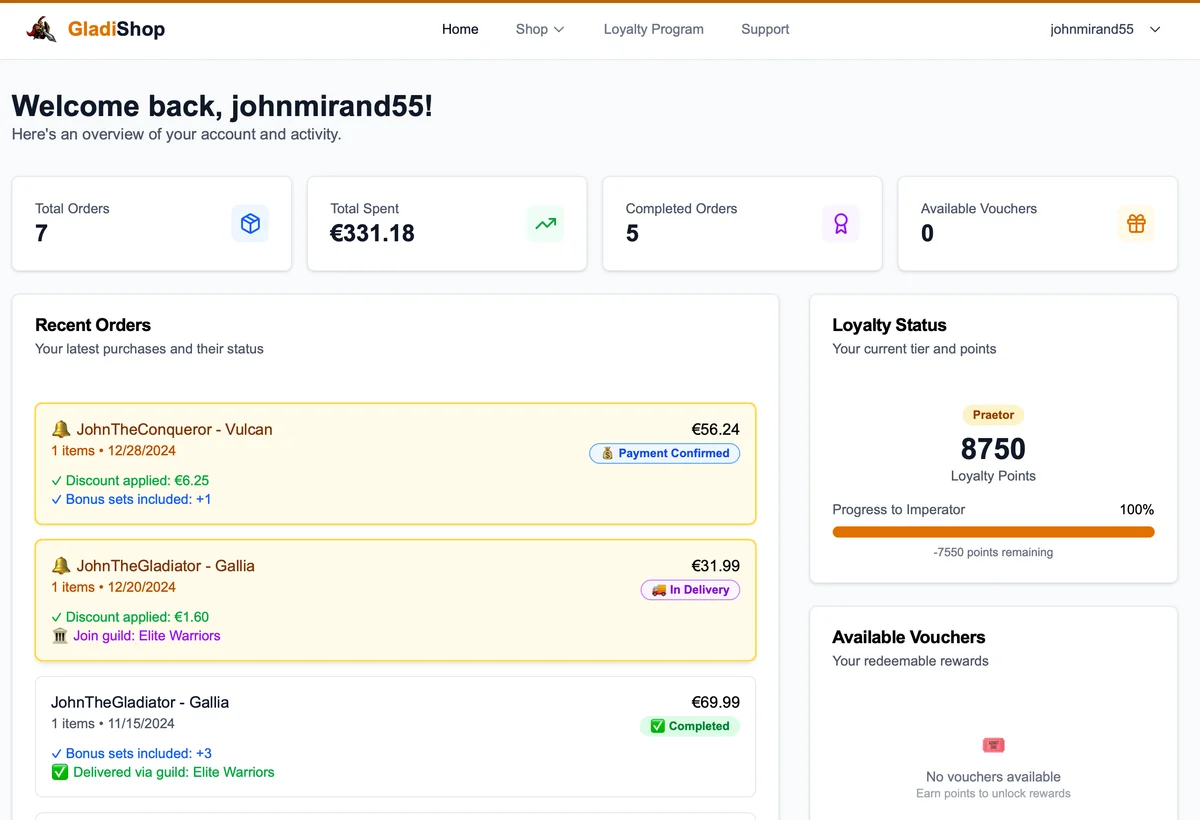
Task: Click the Praetor tier badge
Action: coord(993,415)
